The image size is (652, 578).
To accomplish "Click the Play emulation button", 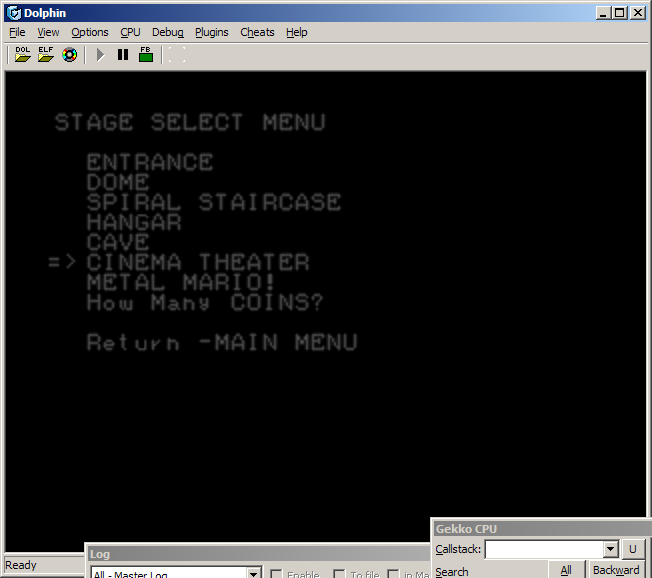I will tap(100, 54).
